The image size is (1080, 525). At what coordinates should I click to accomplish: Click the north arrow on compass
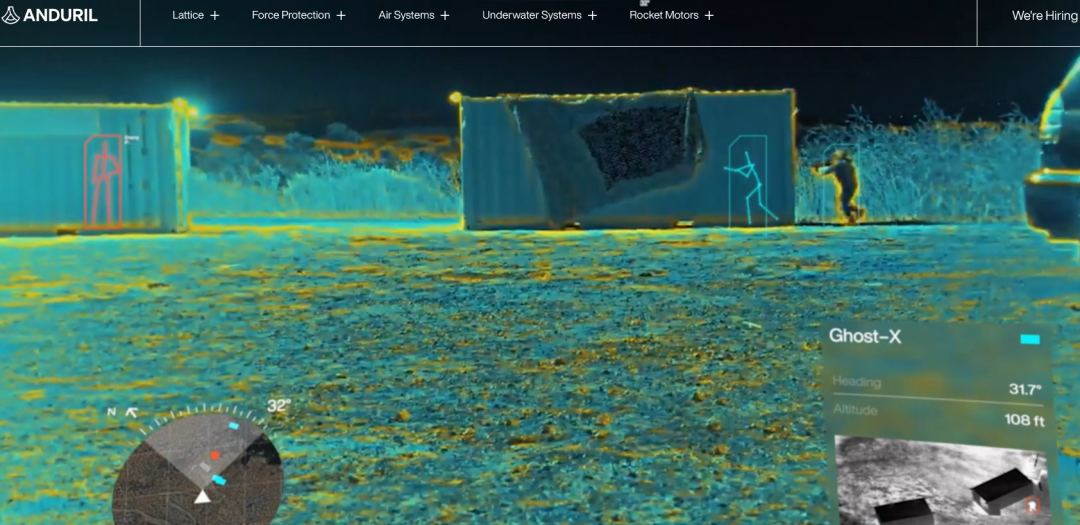131,413
